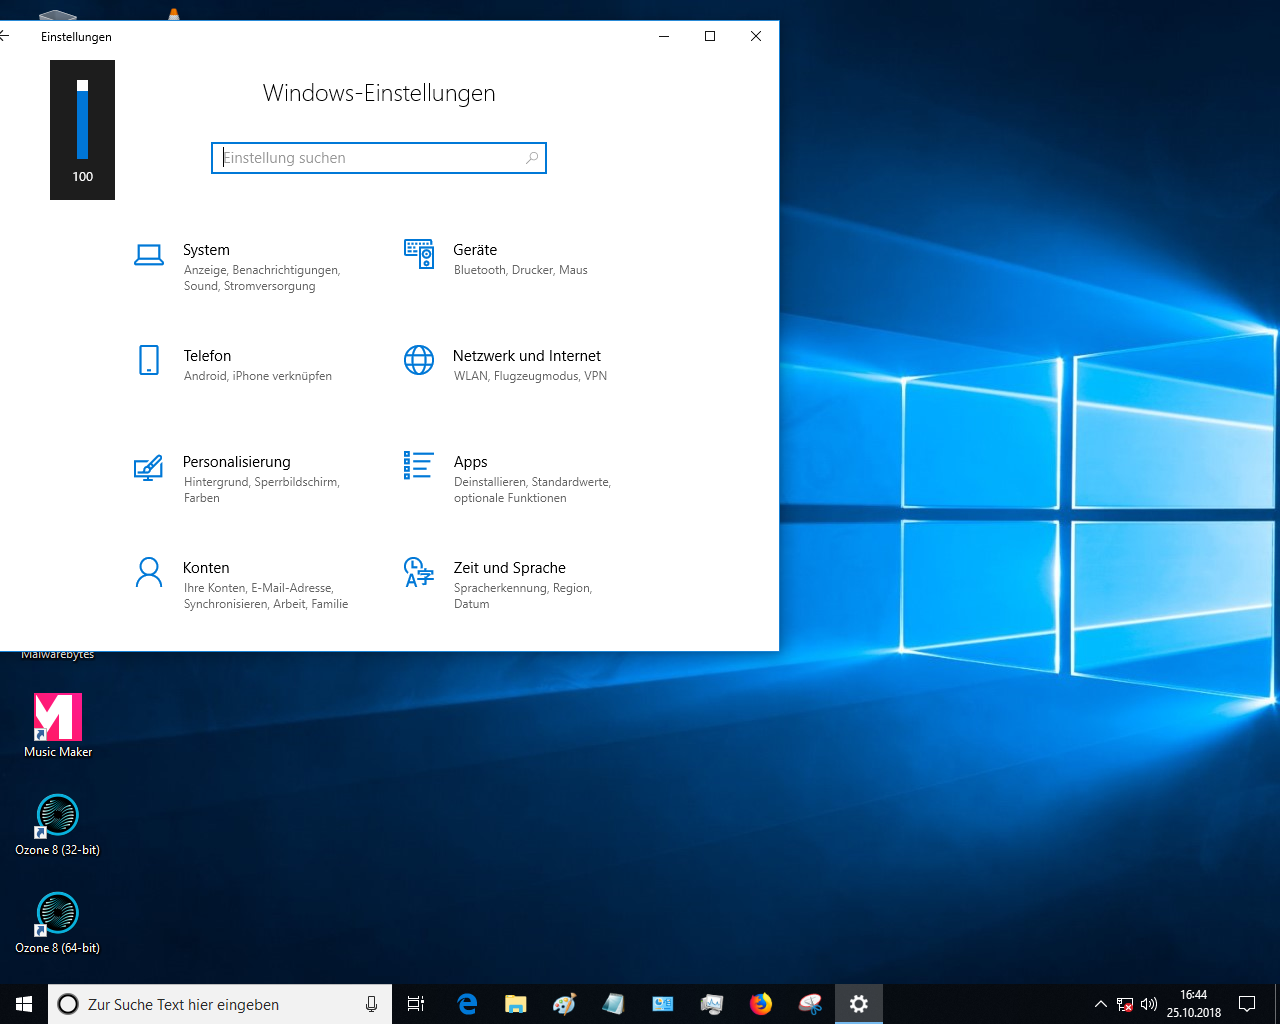This screenshot has width=1280, height=1024.
Task: Click the Personalisierung heading link
Action: pyautogui.click(x=237, y=462)
